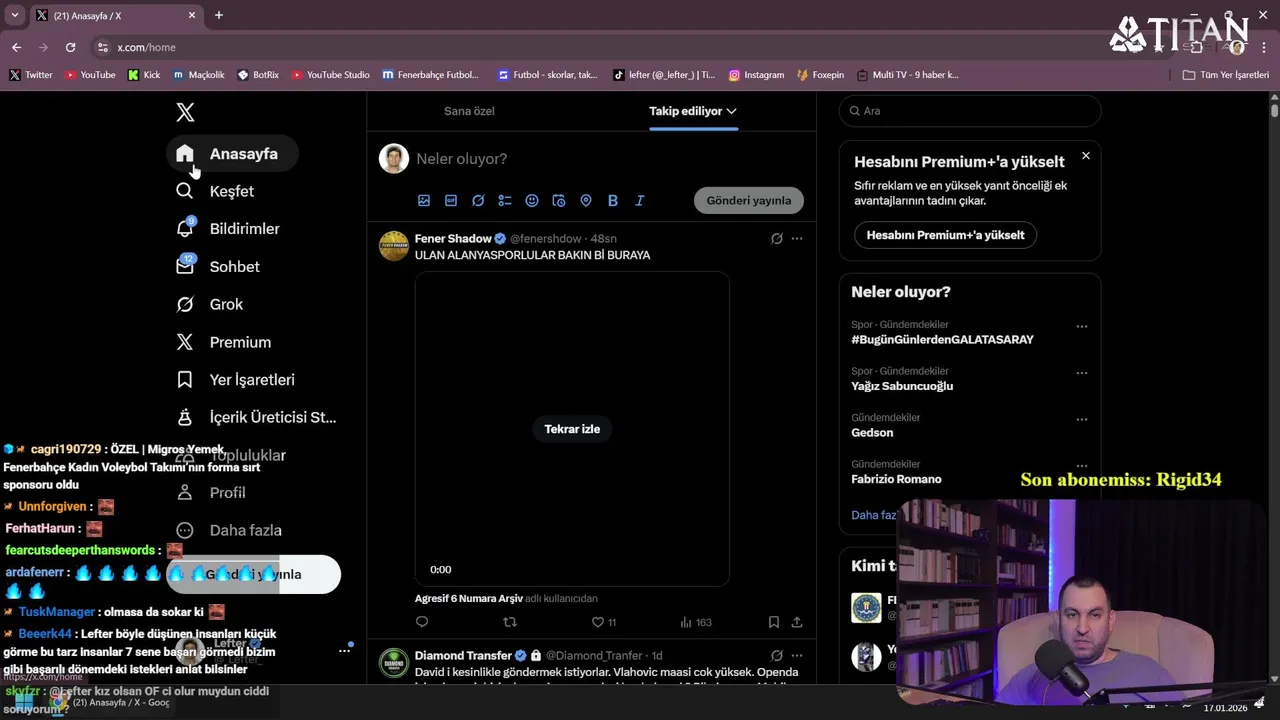Click Gönderi yayınla button
1280x720 pixels.
coord(749,200)
